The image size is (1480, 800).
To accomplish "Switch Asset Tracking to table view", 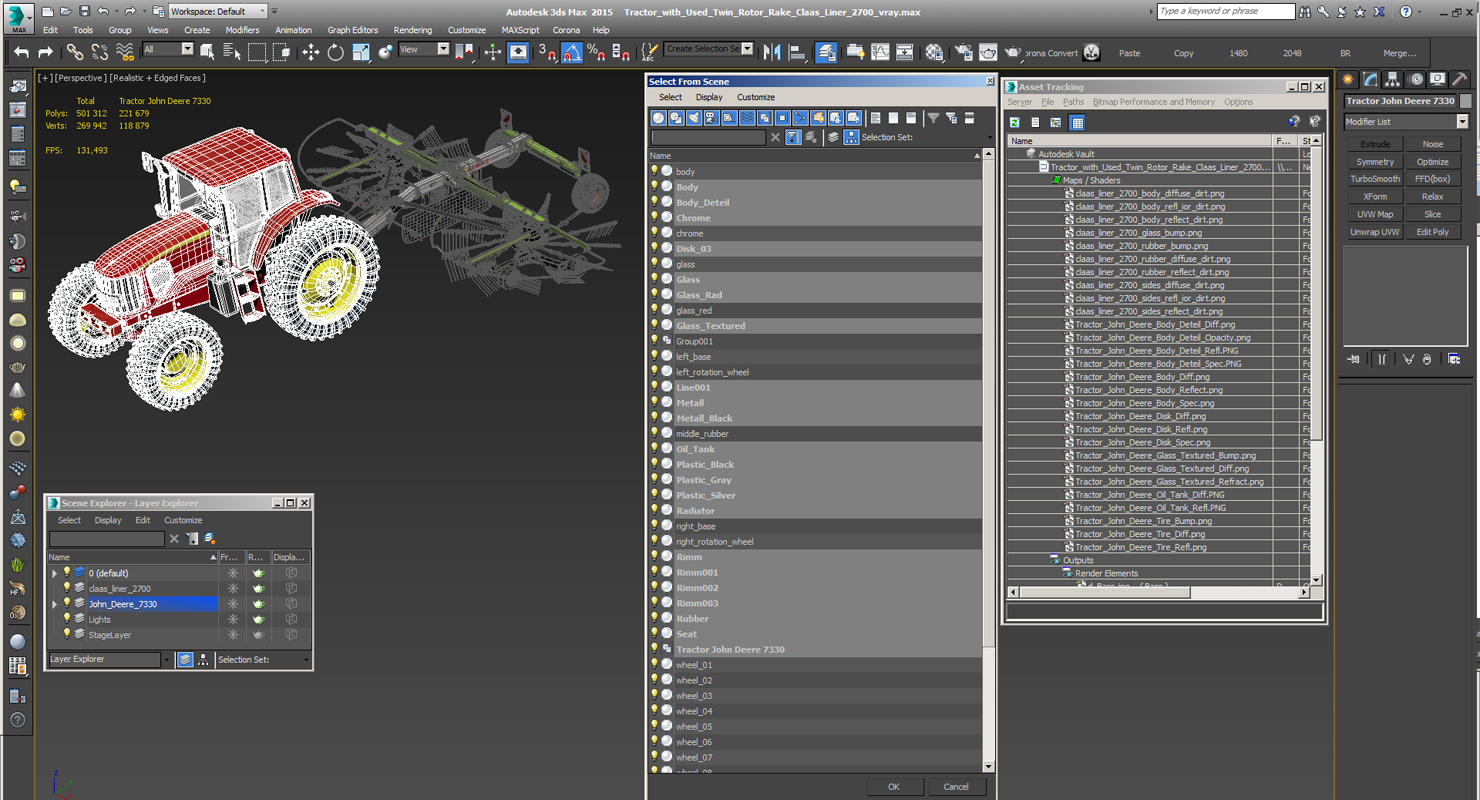I will coord(1077,122).
